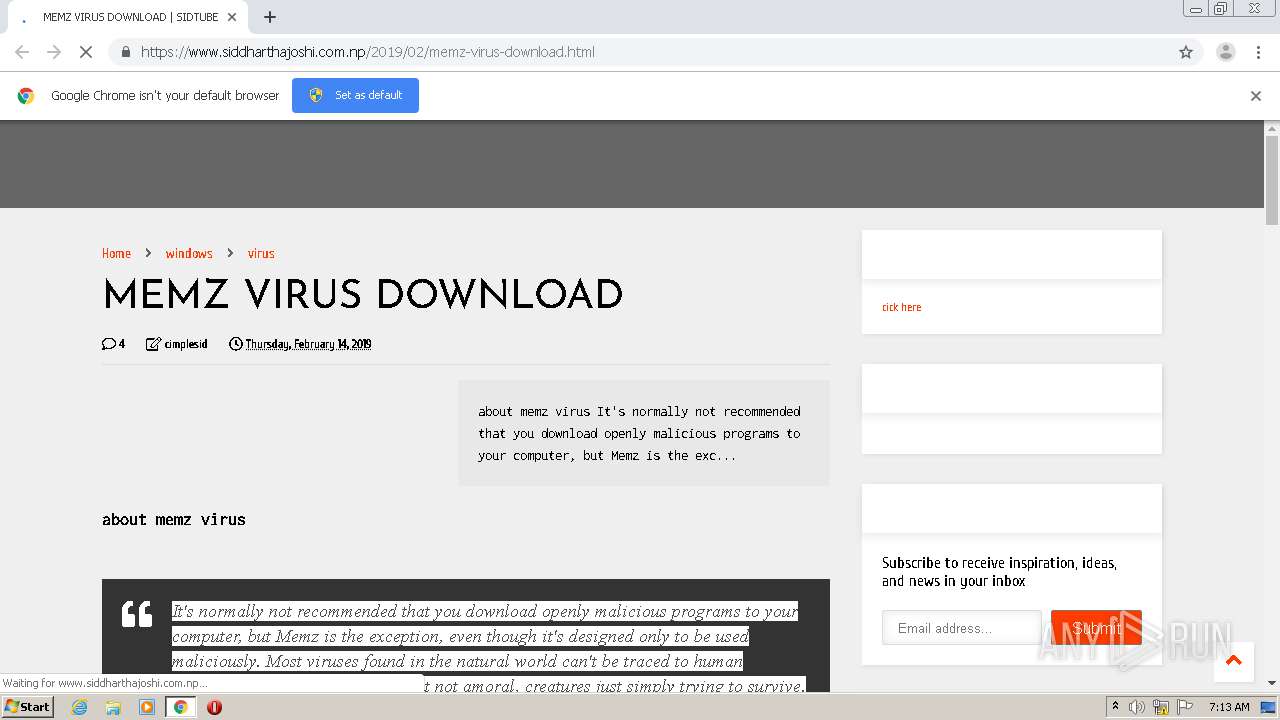The image size is (1280, 720).
Task: Submit the newsletter subscription
Action: (x=1096, y=628)
